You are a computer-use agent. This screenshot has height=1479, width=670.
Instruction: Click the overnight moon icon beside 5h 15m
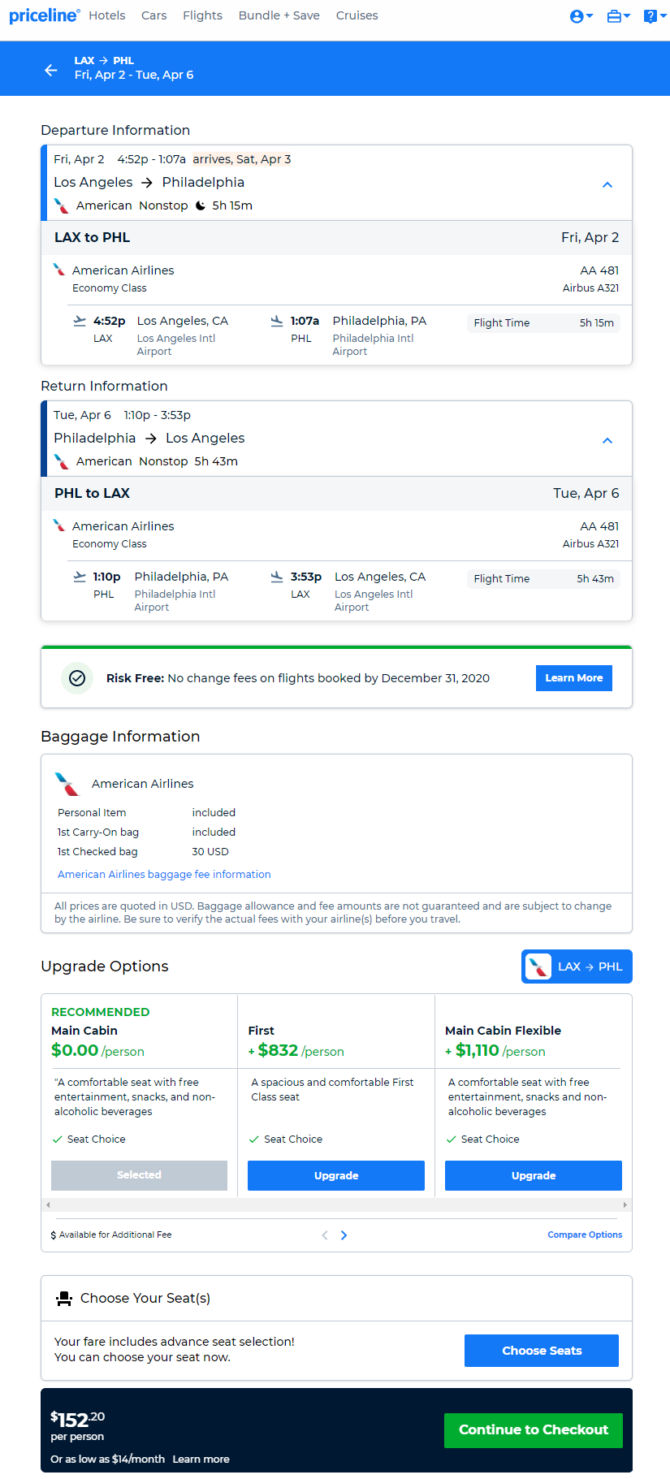coord(200,206)
